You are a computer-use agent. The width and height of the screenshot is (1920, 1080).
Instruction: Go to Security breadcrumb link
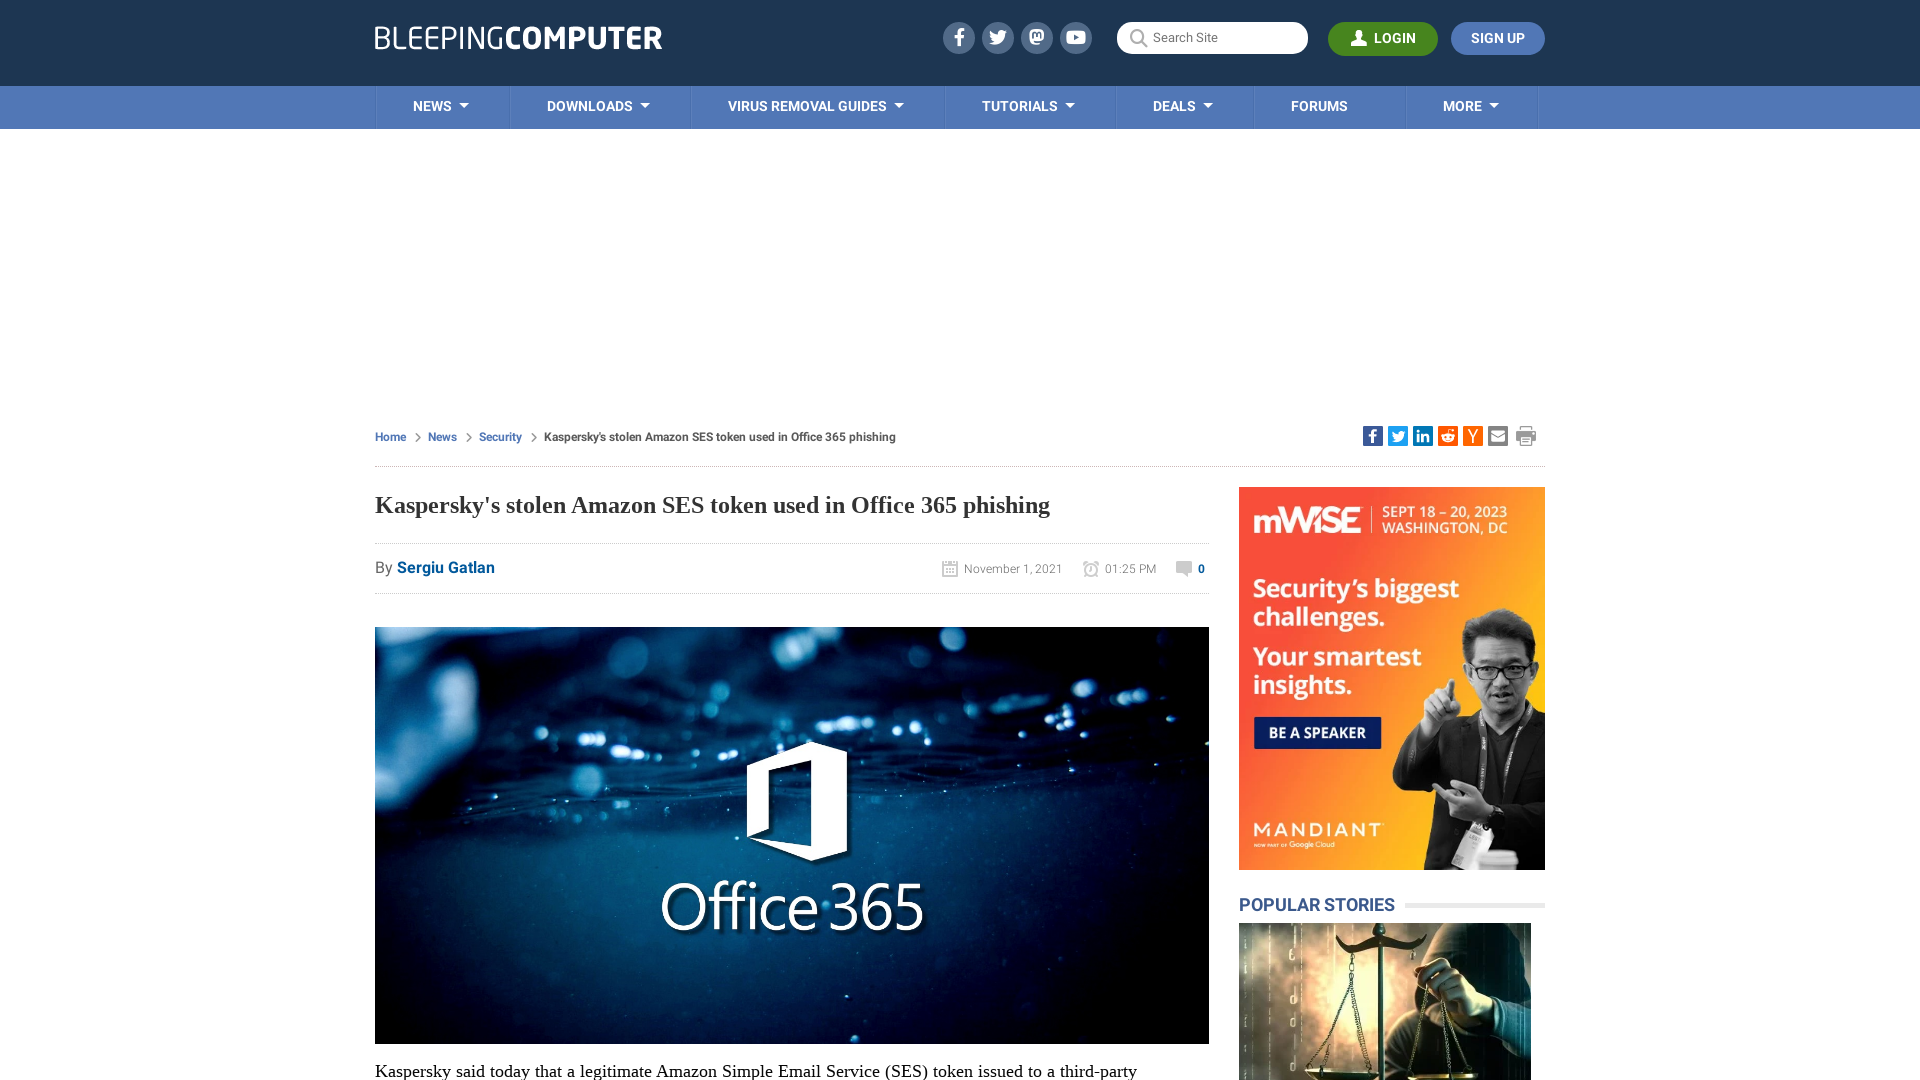(500, 437)
